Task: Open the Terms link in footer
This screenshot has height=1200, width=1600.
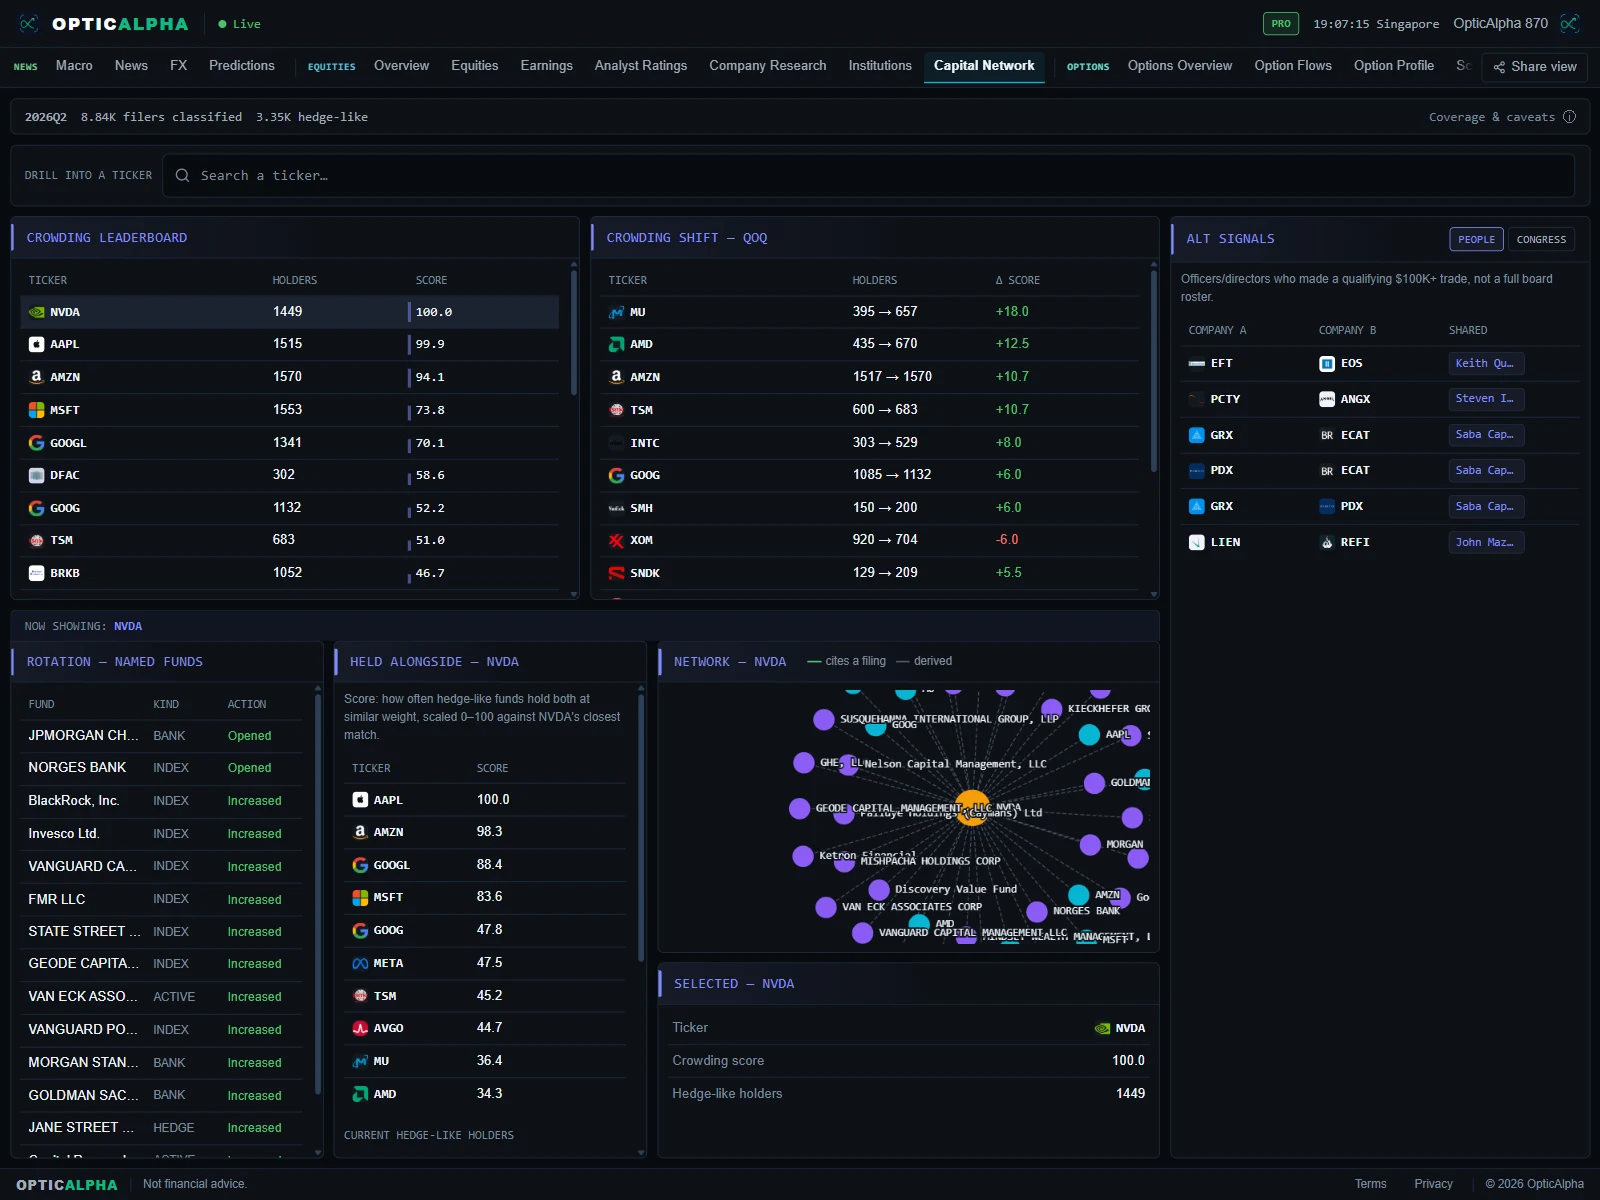Action: [1370, 1184]
